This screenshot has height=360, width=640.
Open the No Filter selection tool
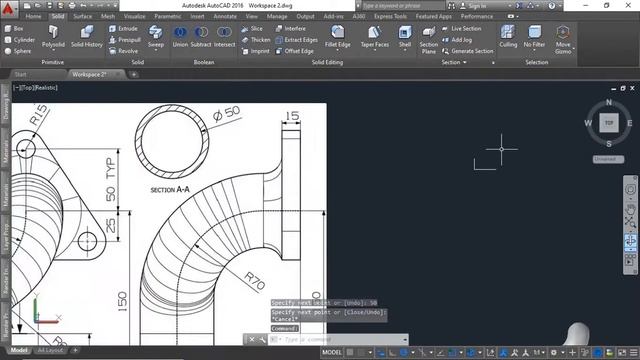point(534,36)
